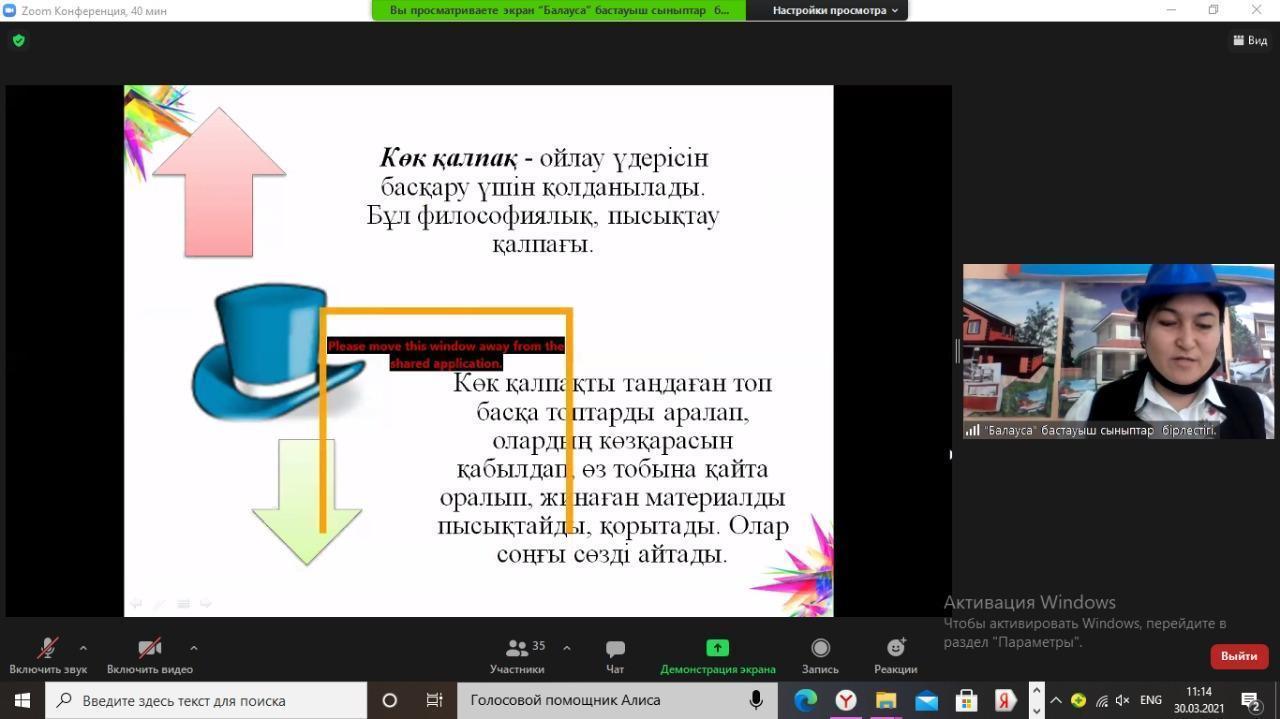Screen dimensions: 1280x719
Task: Select the Балауса participant video thumbnail
Action: point(1118,351)
